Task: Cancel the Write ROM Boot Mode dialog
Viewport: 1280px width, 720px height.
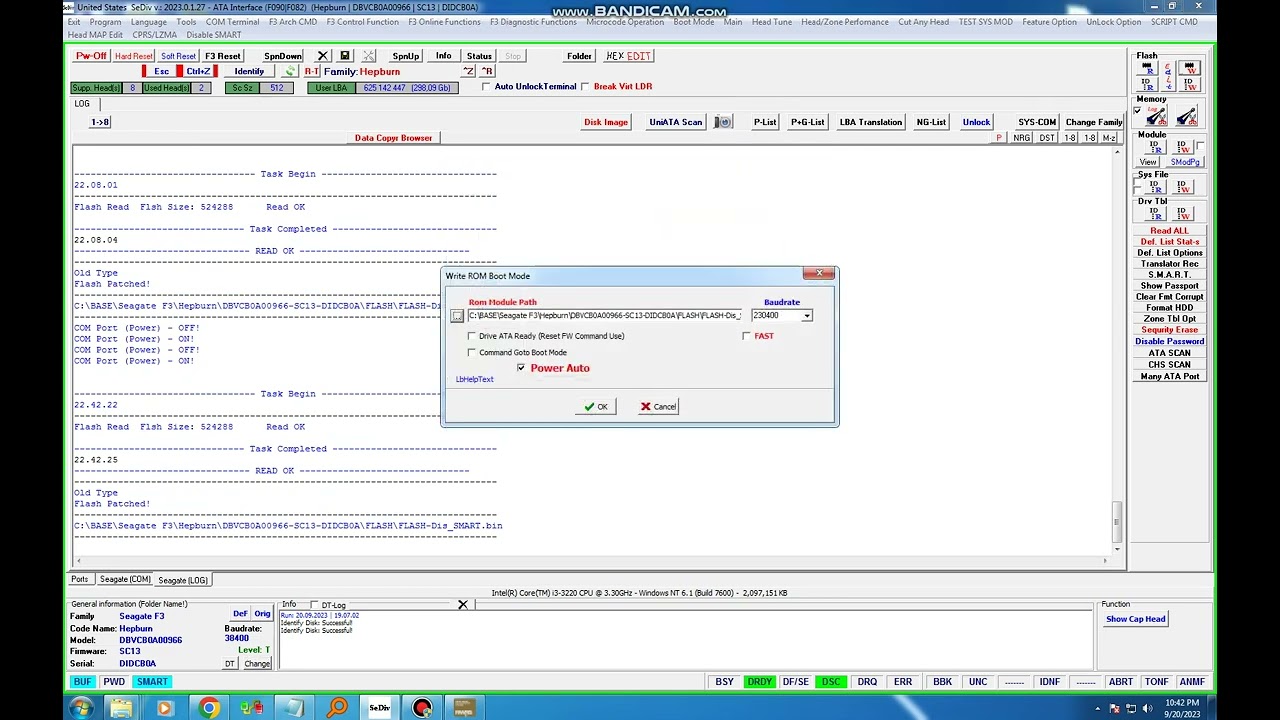Action: point(659,407)
